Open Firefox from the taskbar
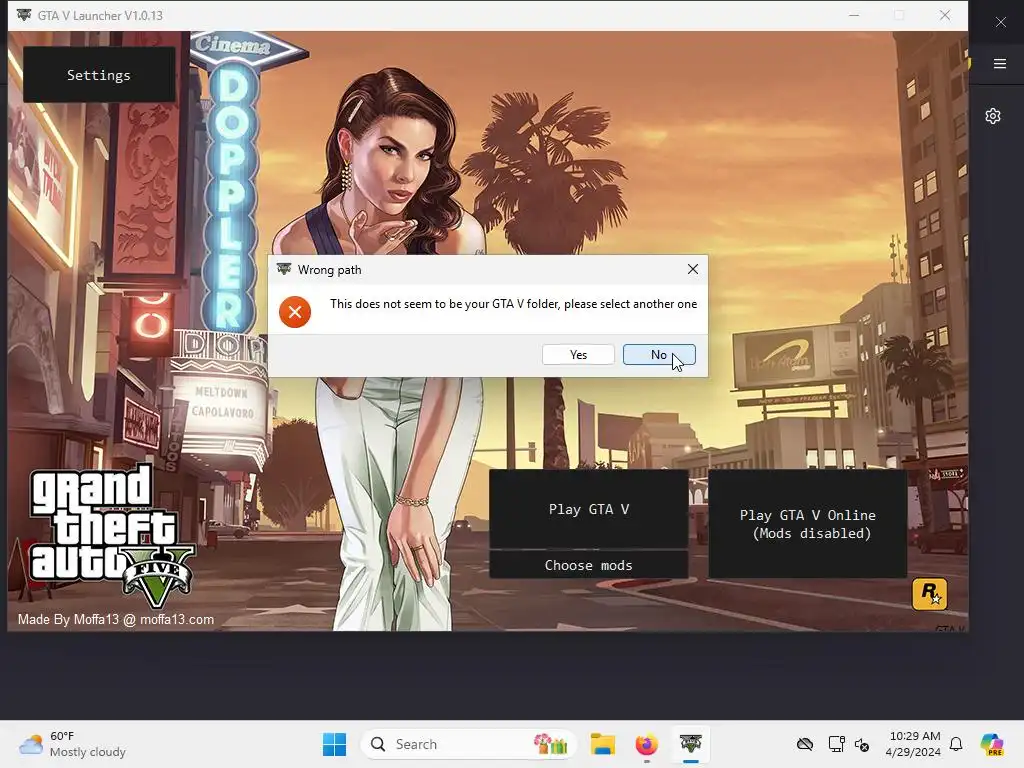This screenshot has height=768, width=1024. point(647,744)
